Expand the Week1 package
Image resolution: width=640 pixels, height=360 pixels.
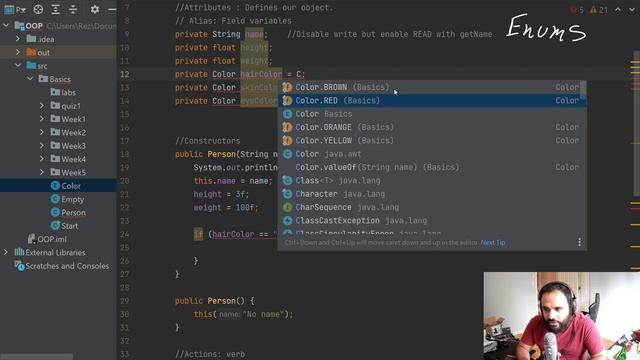coord(42,119)
